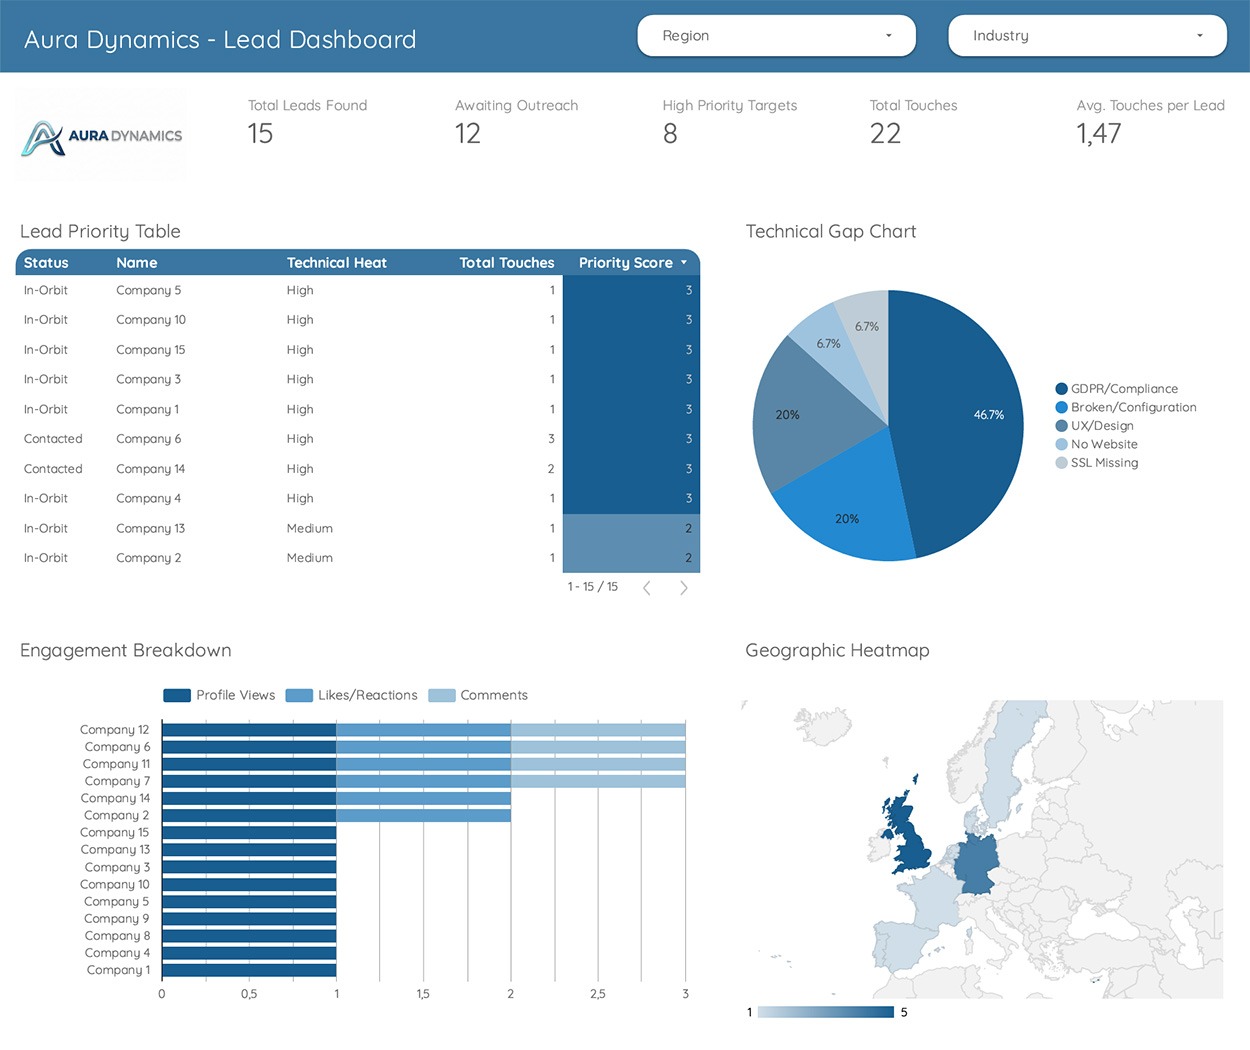Click Priority Score sort arrow
The width and height of the screenshot is (1250, 1050).
point(684,263)
